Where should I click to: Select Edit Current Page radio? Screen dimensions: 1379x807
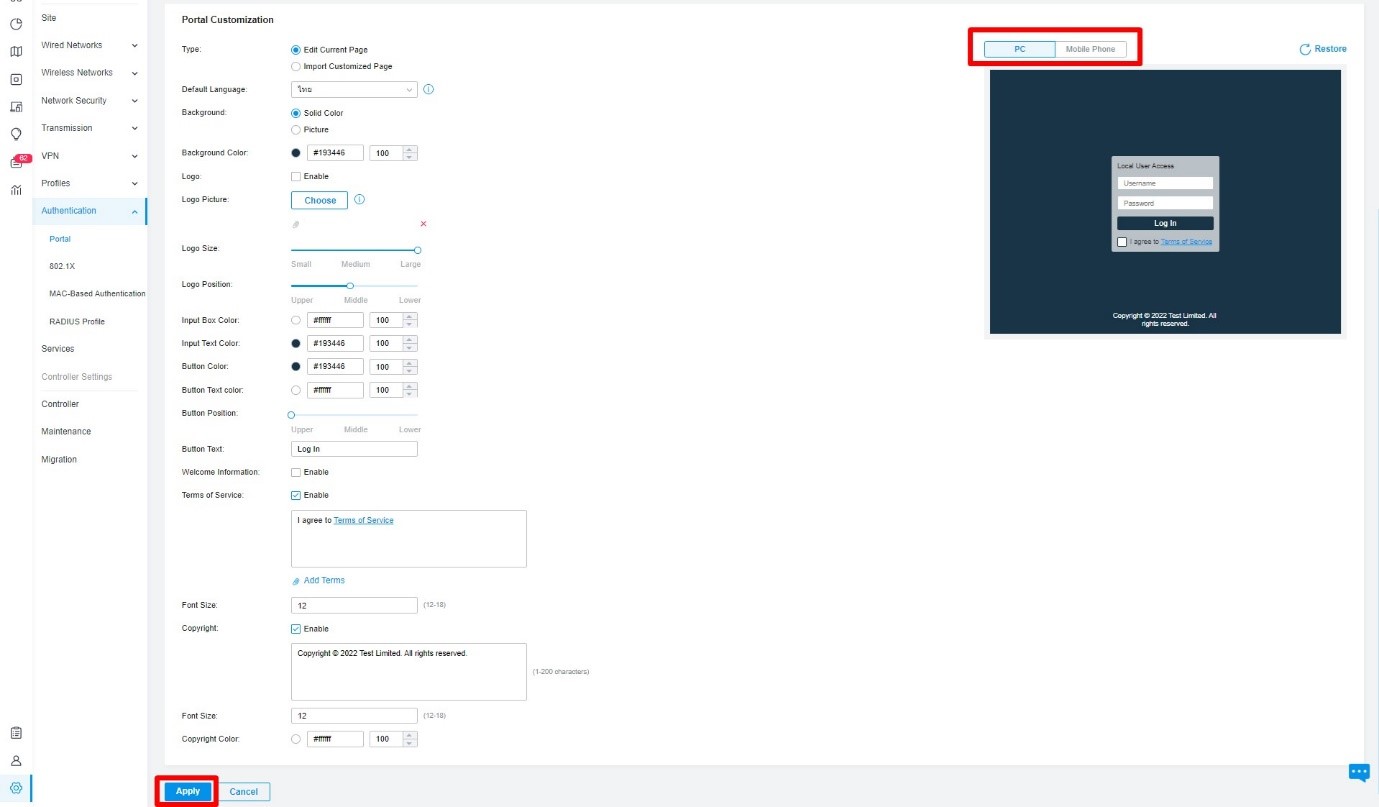[x=295, y=49]
